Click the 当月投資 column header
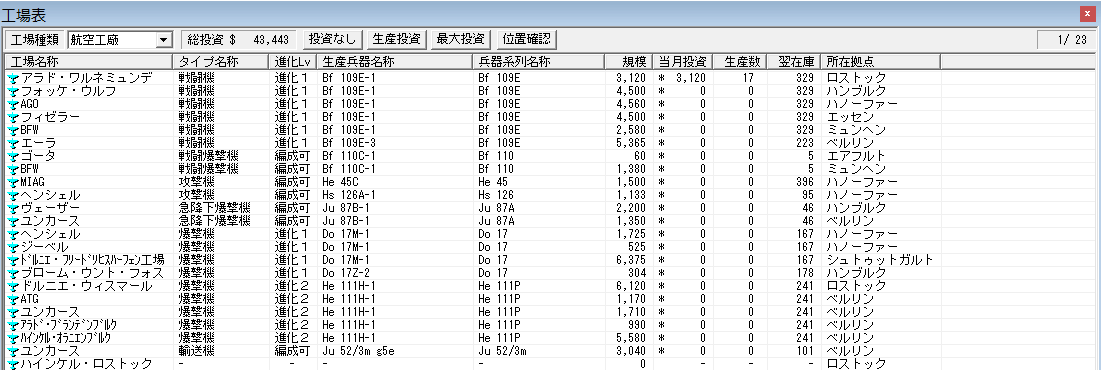 682,62
